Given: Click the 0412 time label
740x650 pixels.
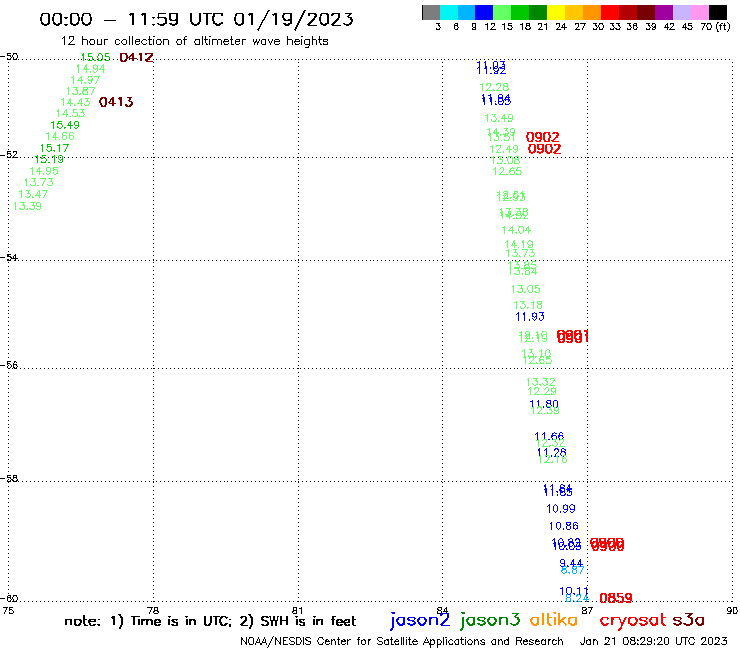Looking at the screenshot, I should coord(136,58).
